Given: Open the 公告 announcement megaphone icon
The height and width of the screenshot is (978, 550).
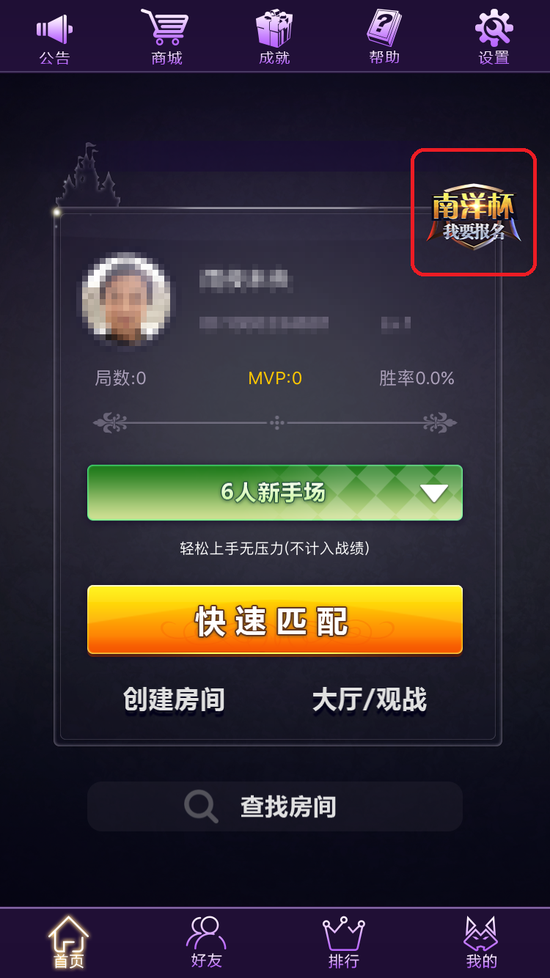Looking at the screenshot, I should pos(54,29).
